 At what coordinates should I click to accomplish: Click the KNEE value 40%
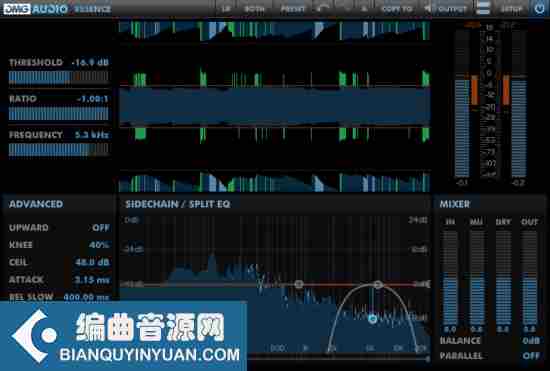(99, 245)
